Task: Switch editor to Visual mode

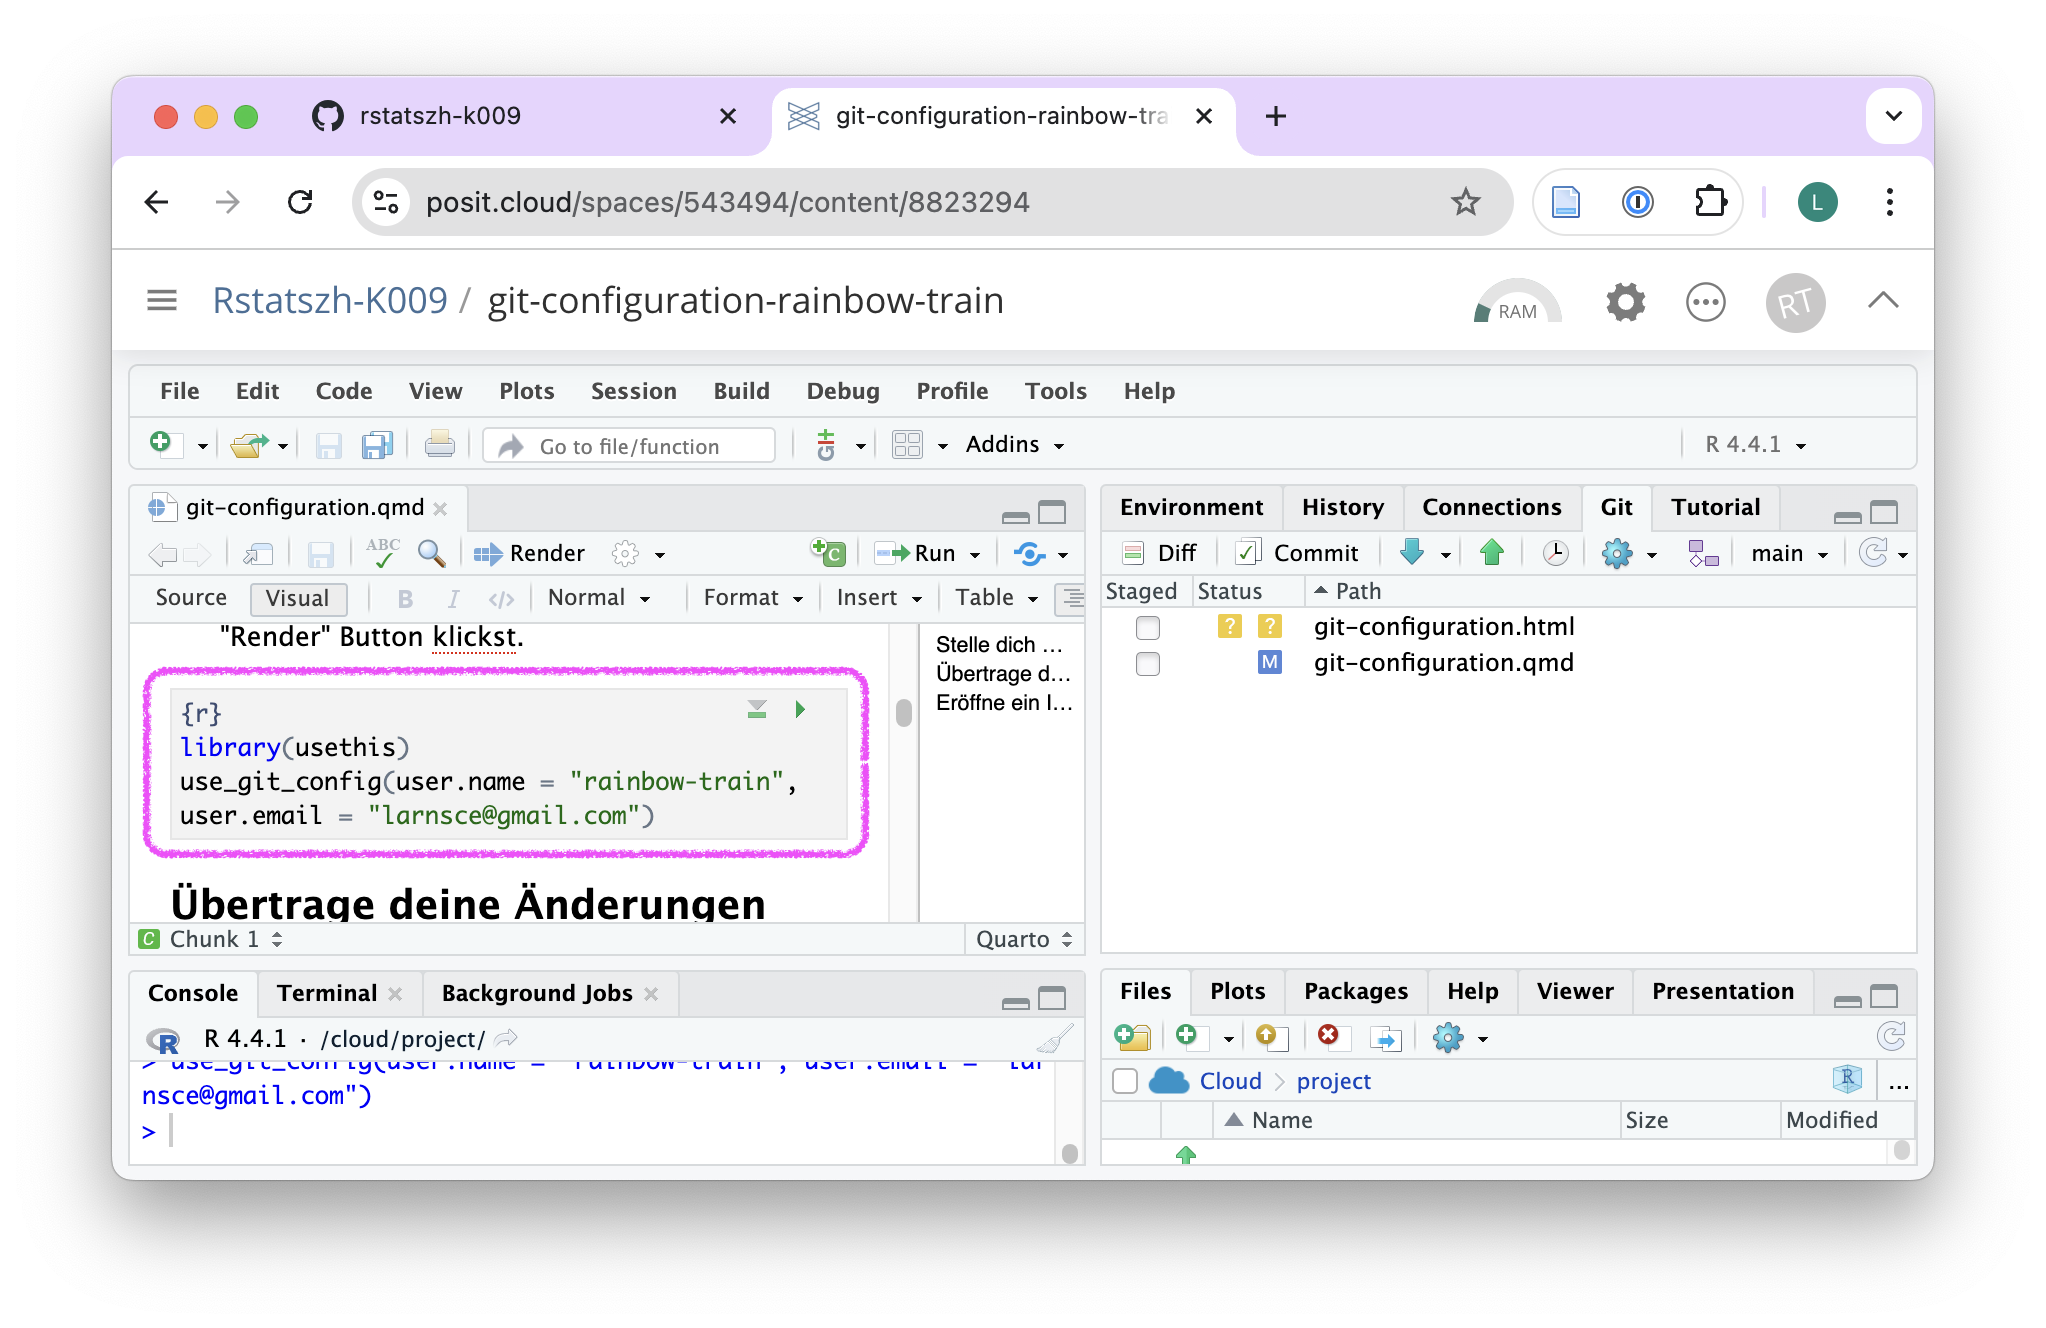Action: [297, 598]
